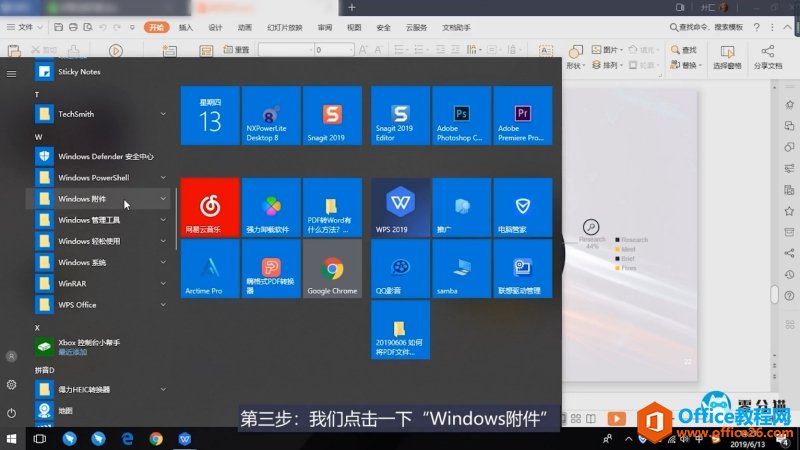Click the WPS 2019 tile

tap(400, 207)
